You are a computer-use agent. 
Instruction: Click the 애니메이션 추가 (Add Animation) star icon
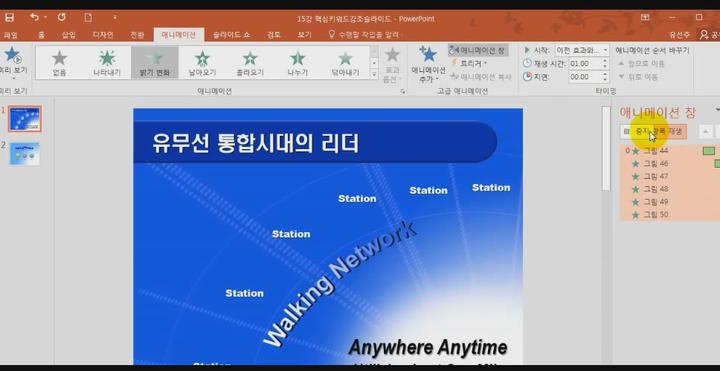tap(428, 55)
